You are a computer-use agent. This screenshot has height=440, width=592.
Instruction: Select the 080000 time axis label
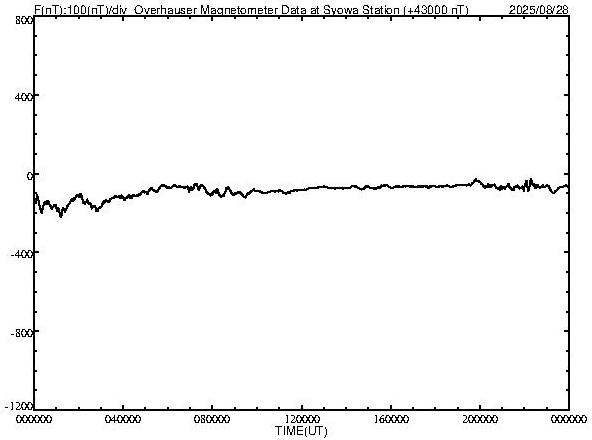pyautogui.click(x=212, y=418)
